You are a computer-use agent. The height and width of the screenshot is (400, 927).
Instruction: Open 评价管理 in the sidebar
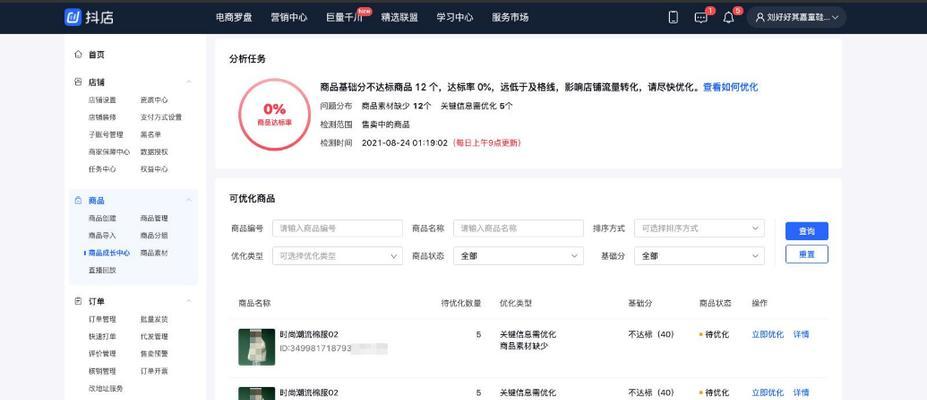point(102,354)
